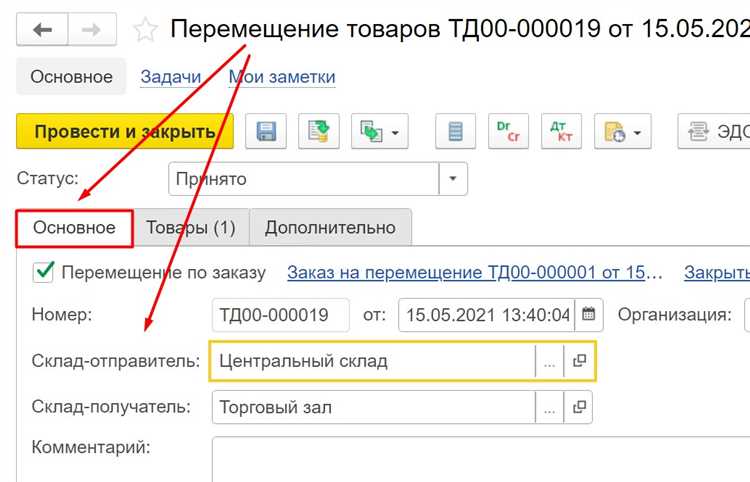Click the Склад-получатель field Торговый зал

[x=374, y=407]
